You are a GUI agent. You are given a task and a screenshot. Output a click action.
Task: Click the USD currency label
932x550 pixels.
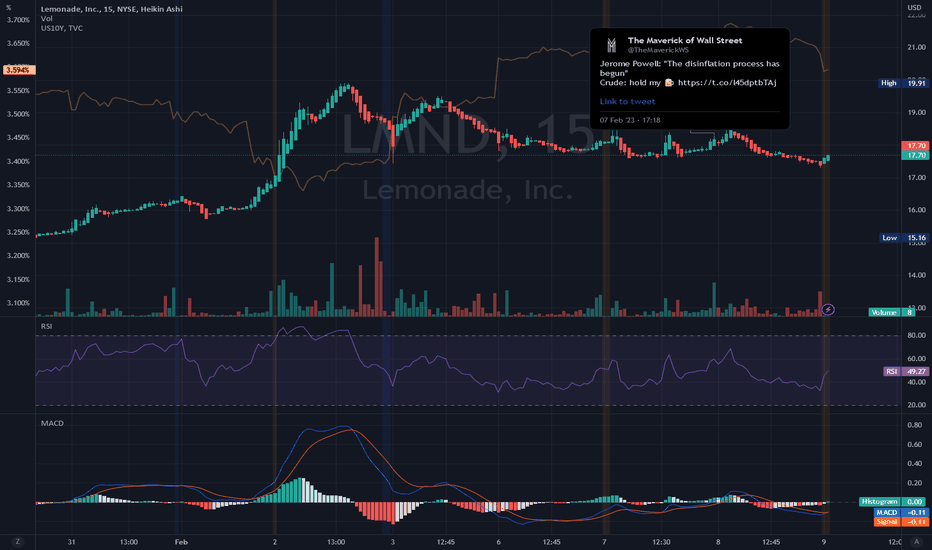click(x=914, y=8)
